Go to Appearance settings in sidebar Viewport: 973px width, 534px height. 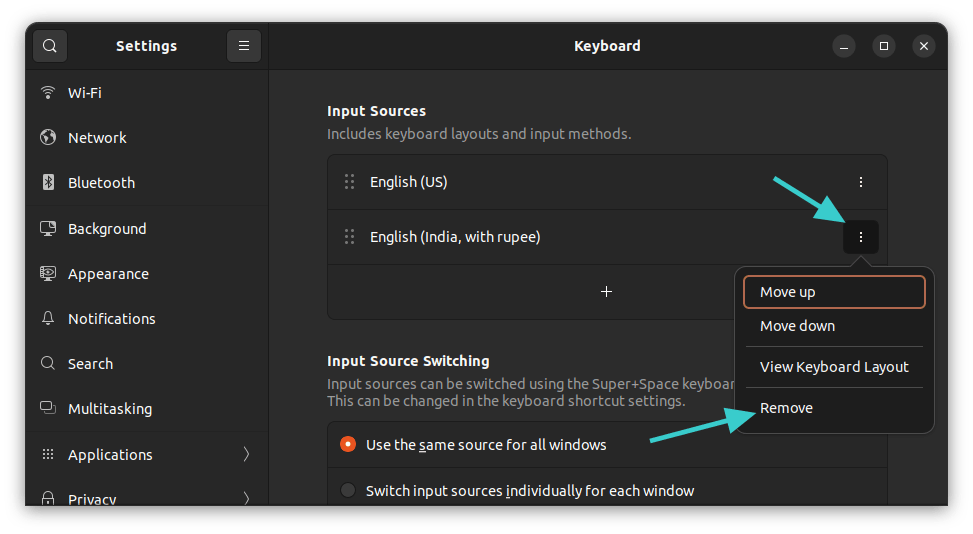108,274
